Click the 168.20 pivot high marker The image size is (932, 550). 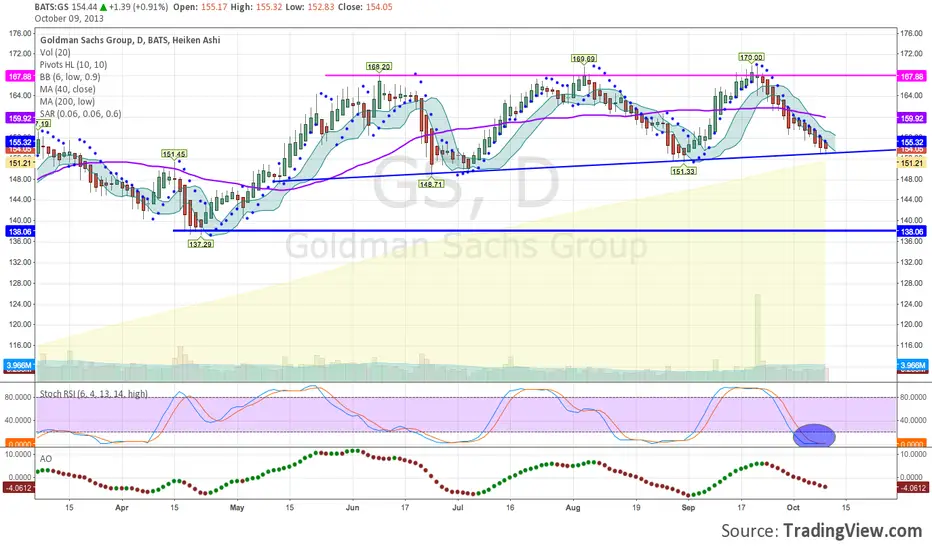379,67
